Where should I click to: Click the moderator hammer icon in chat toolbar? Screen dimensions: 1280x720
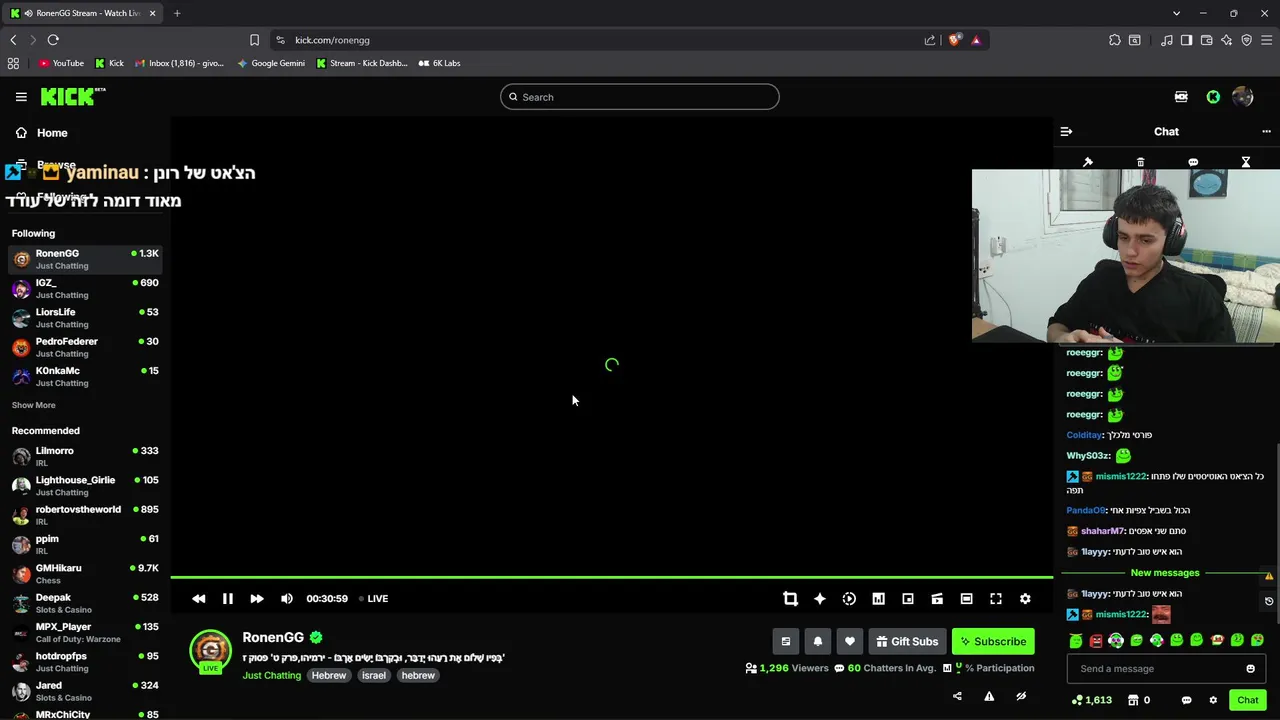1088,162
